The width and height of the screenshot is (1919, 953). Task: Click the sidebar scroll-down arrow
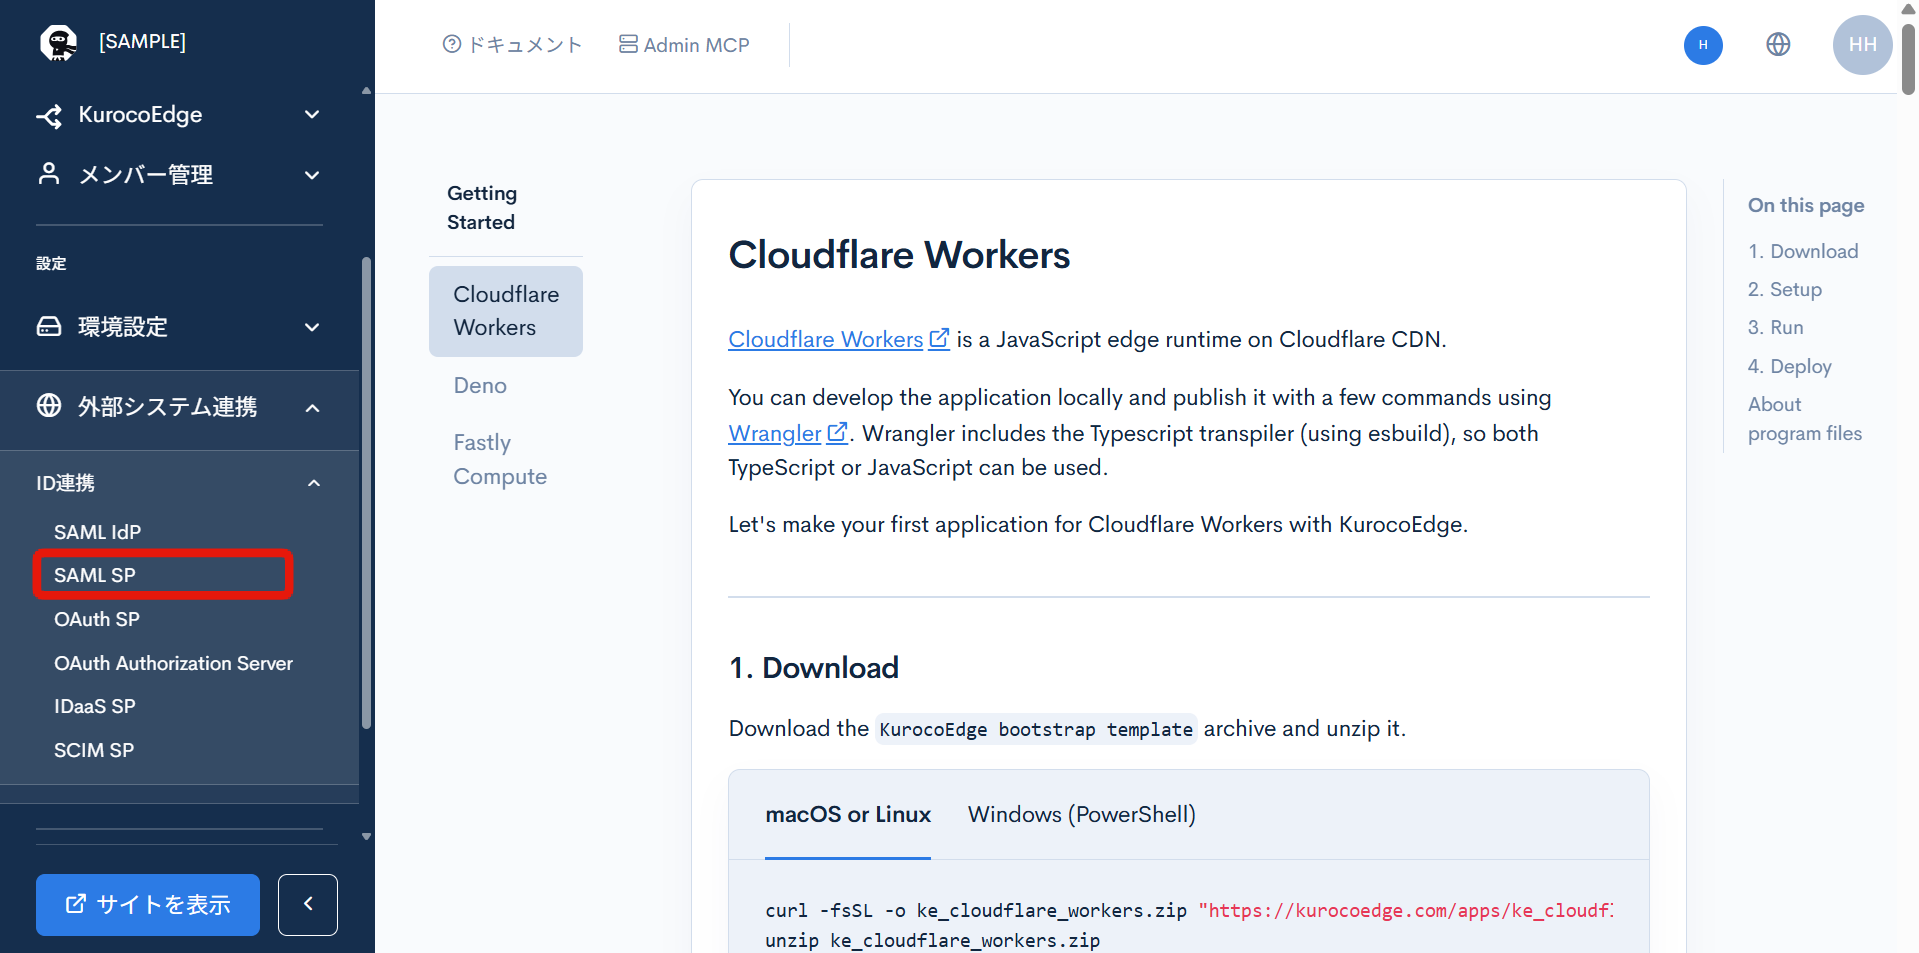(x=366, y=836)
